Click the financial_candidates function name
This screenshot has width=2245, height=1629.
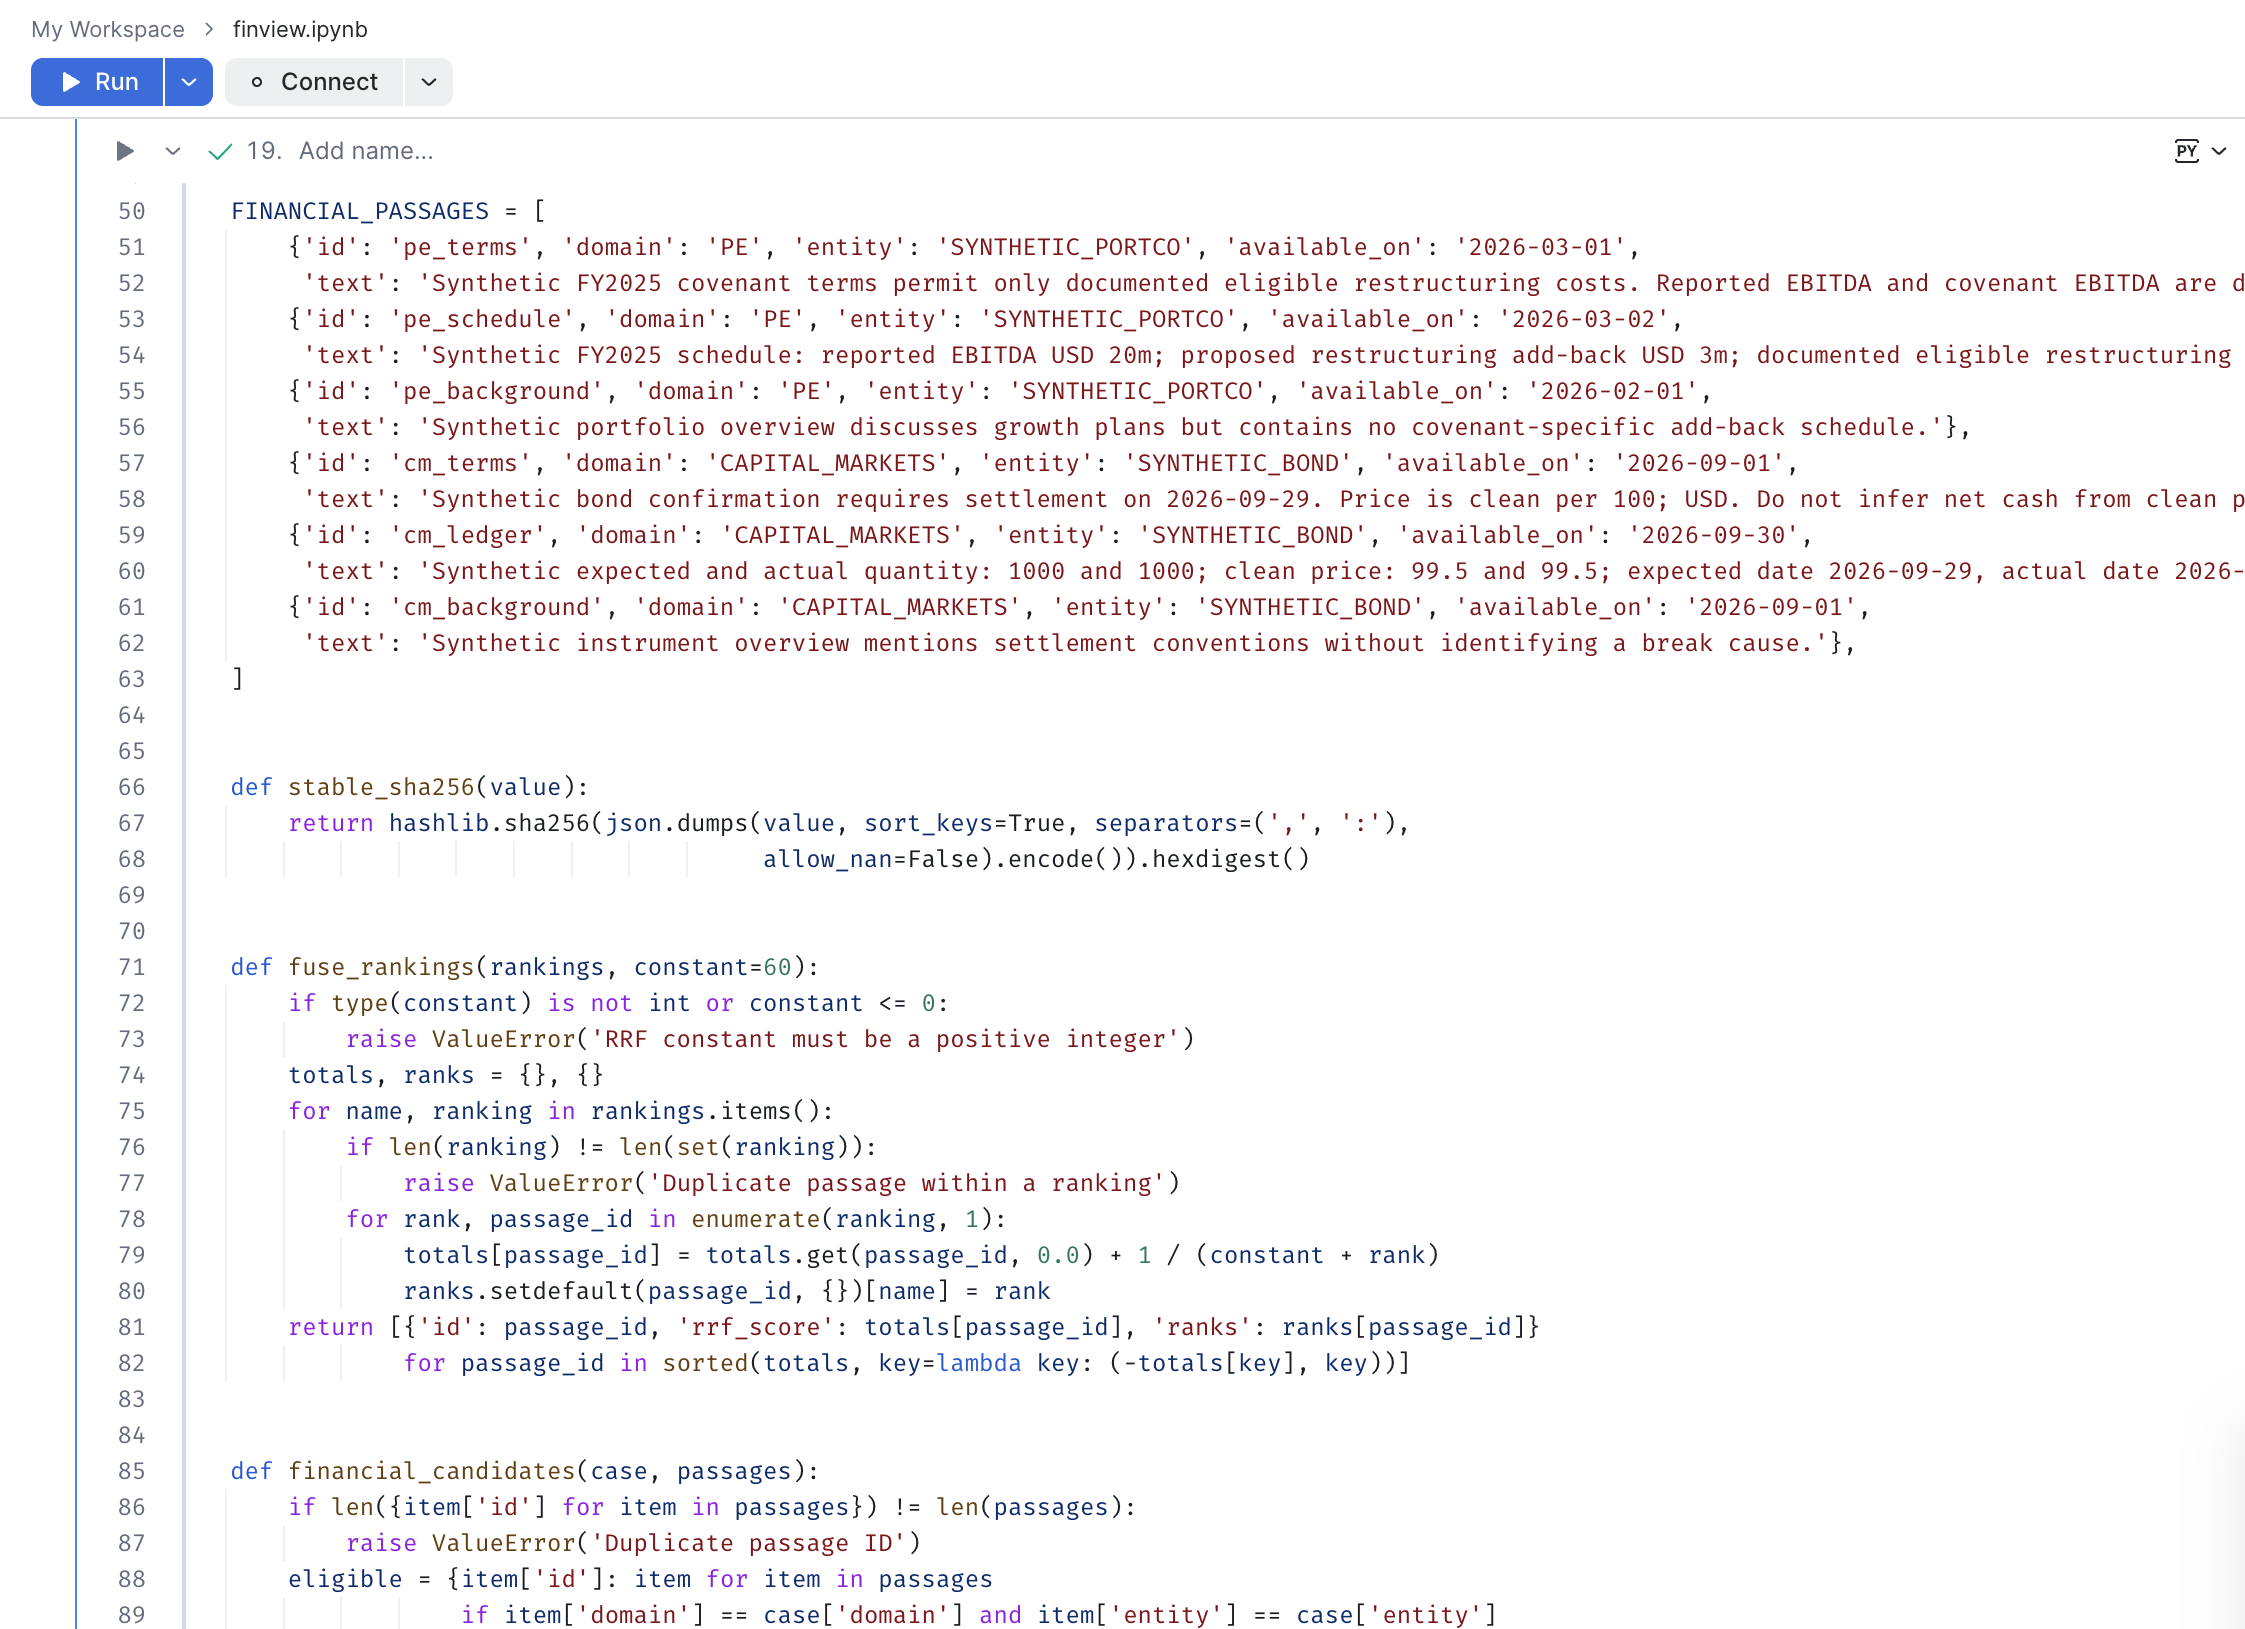(x=432, y=1471)
